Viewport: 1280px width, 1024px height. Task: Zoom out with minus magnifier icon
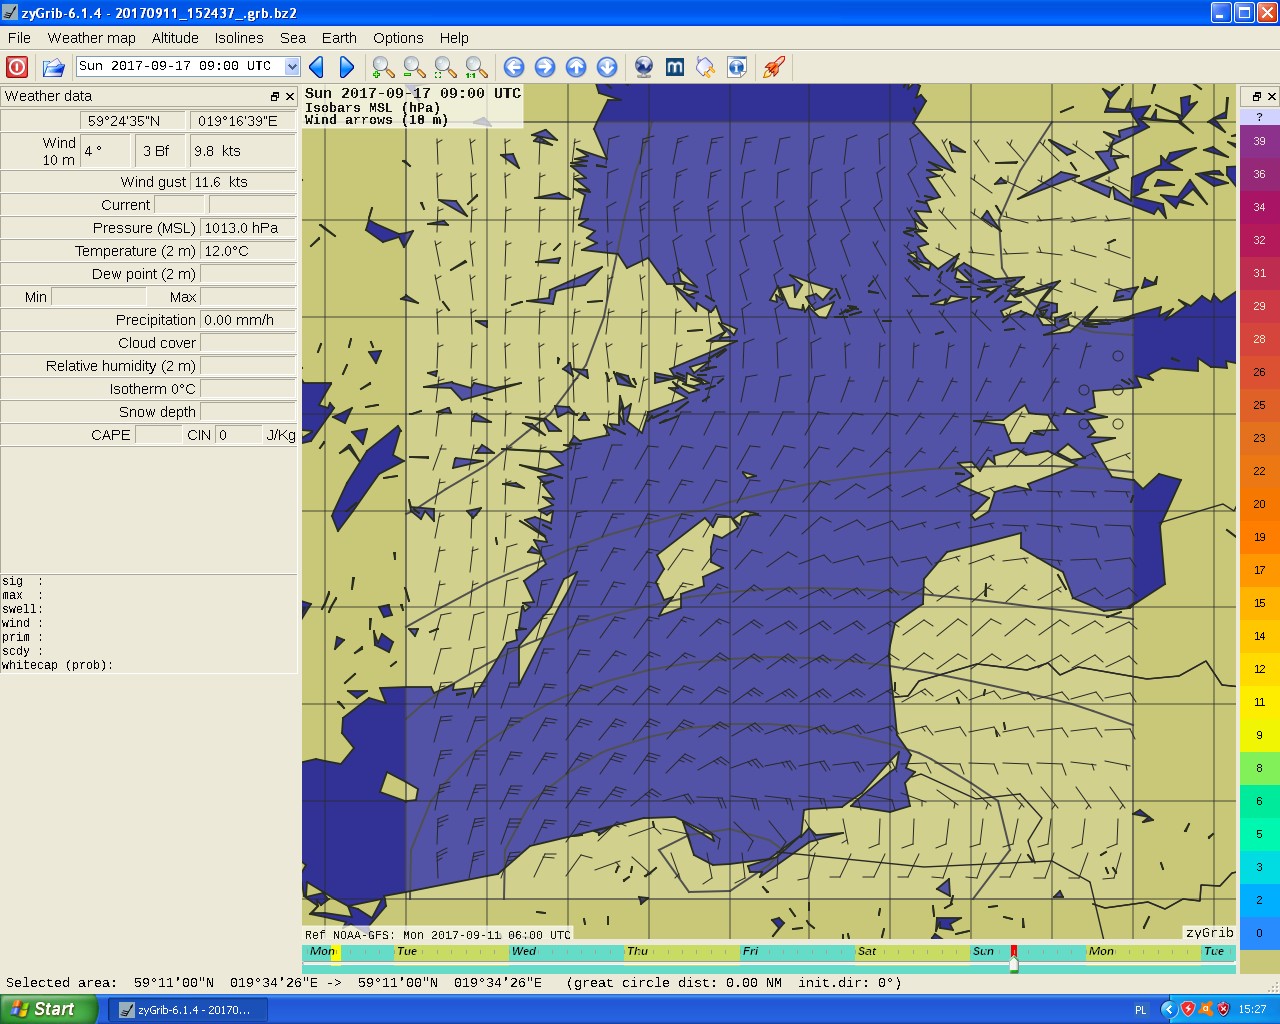pyautogui.click(x=414, y=67)
